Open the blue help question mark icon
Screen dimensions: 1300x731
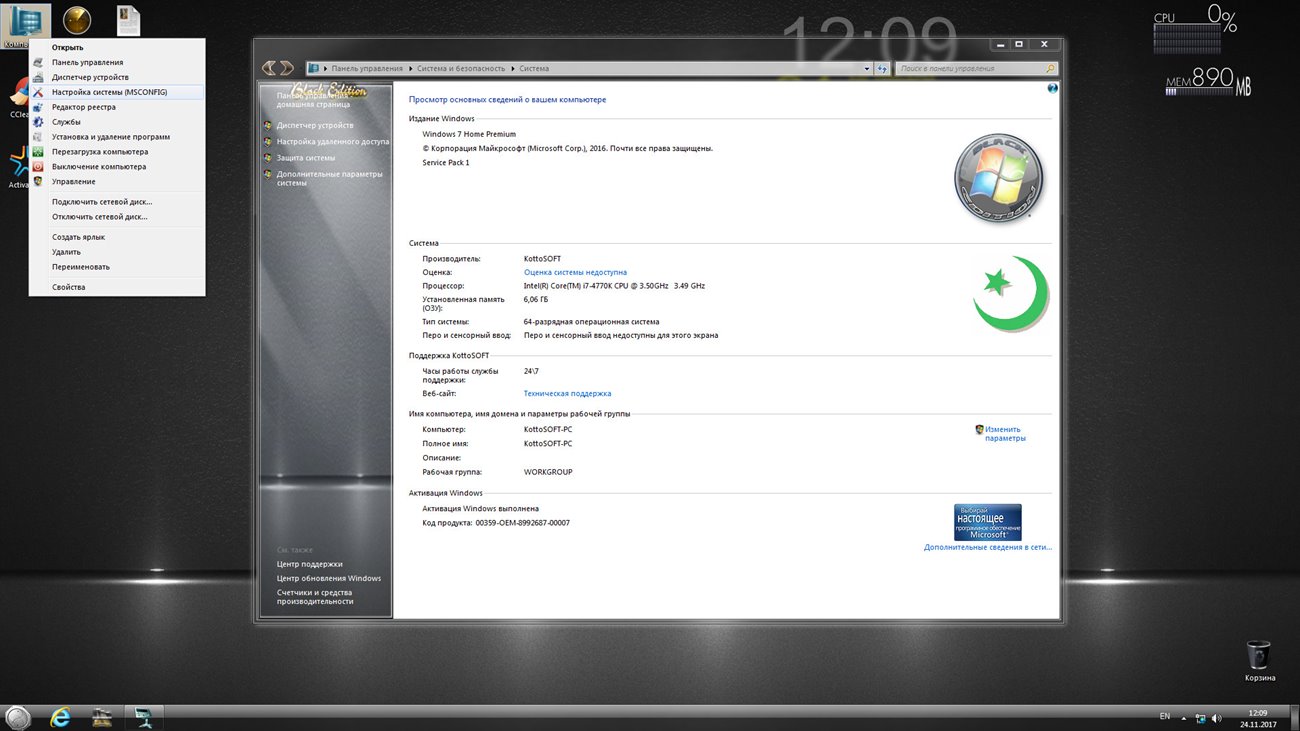1053,89
